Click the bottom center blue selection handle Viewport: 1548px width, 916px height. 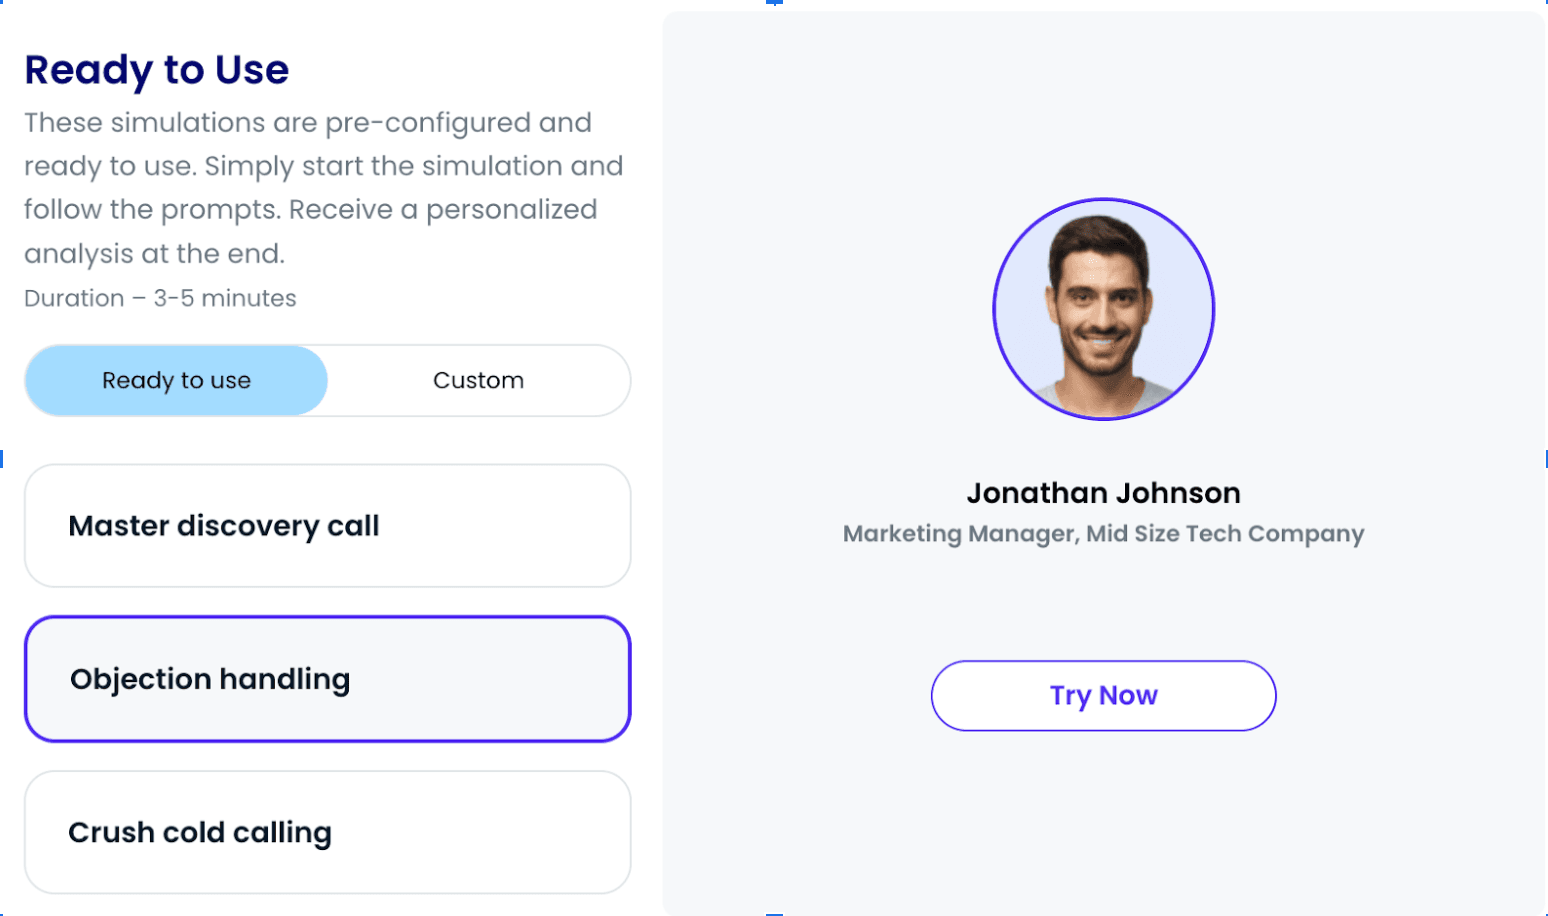pos(774,913)
